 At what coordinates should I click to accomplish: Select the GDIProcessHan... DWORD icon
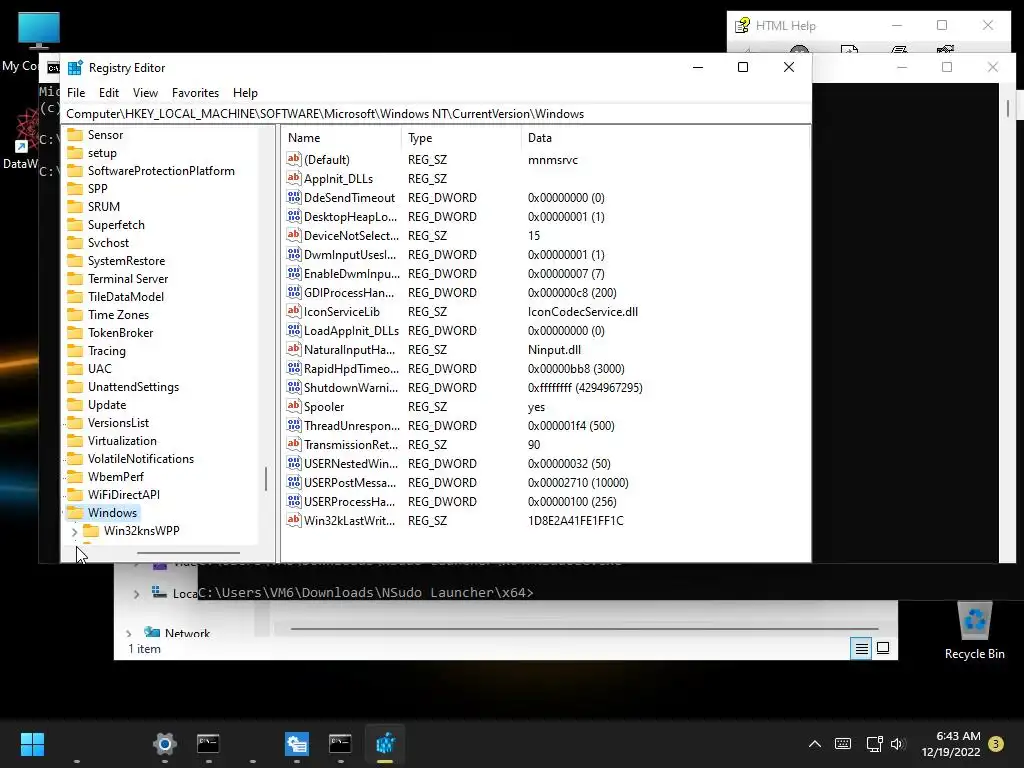294,293
